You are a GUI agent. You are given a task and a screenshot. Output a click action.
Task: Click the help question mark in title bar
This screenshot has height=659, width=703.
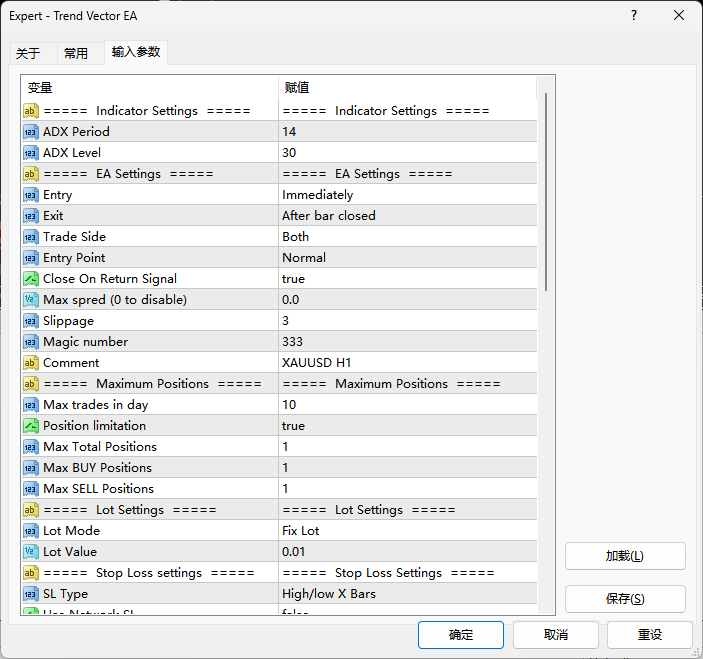tap(634, 15)
